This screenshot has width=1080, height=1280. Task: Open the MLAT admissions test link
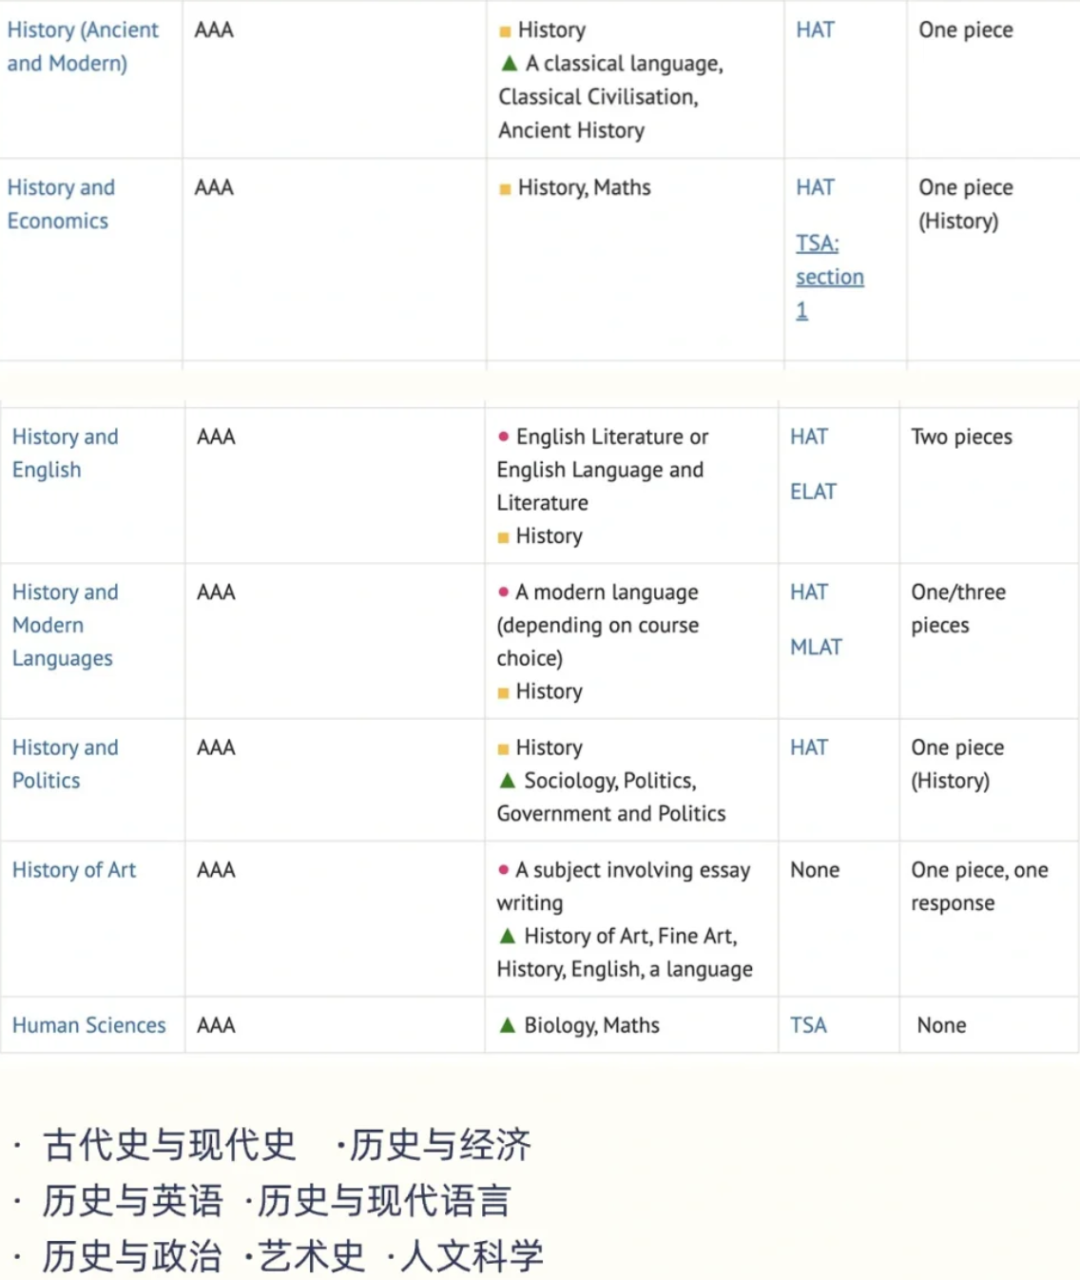(x=816, y=647)
